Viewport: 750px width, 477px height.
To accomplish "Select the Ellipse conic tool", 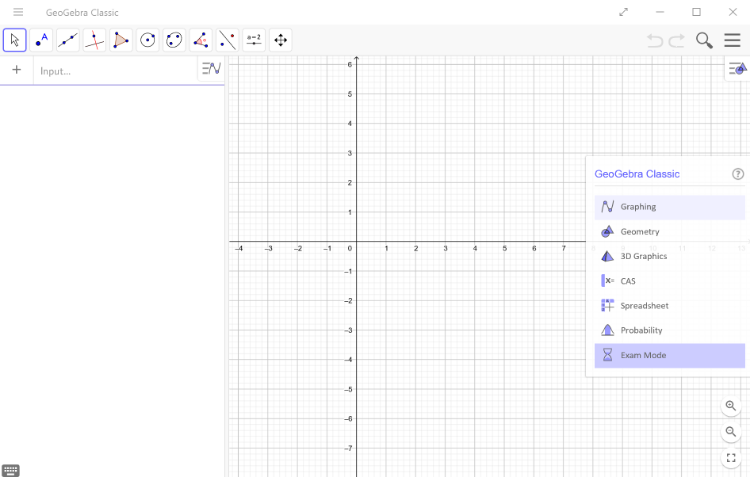I will (174, 40).
